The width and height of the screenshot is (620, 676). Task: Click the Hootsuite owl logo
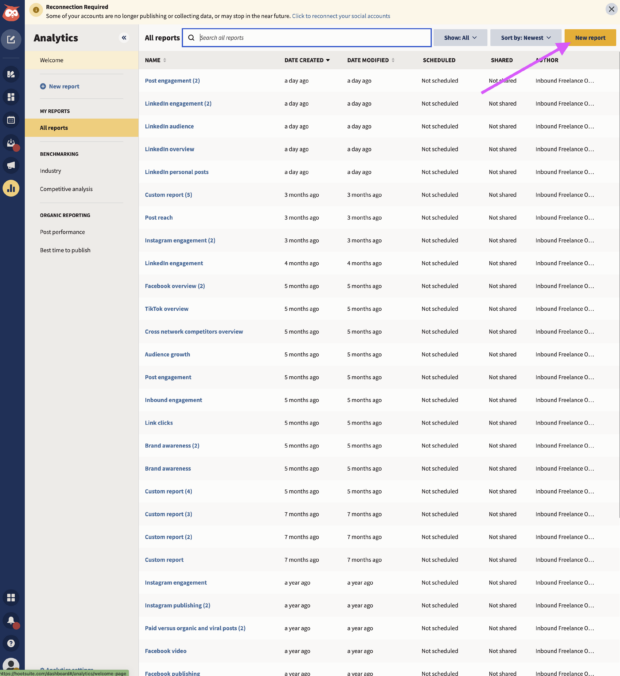pyautogui.click(x=11, y=9)
